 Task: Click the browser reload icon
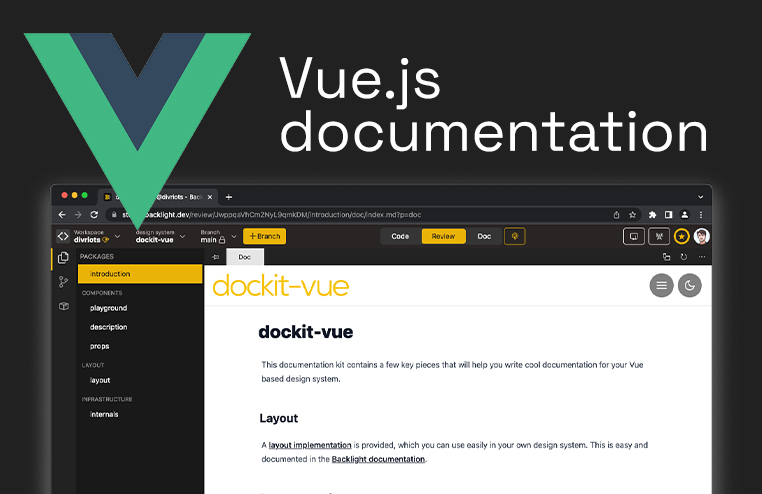pos(94,215)
